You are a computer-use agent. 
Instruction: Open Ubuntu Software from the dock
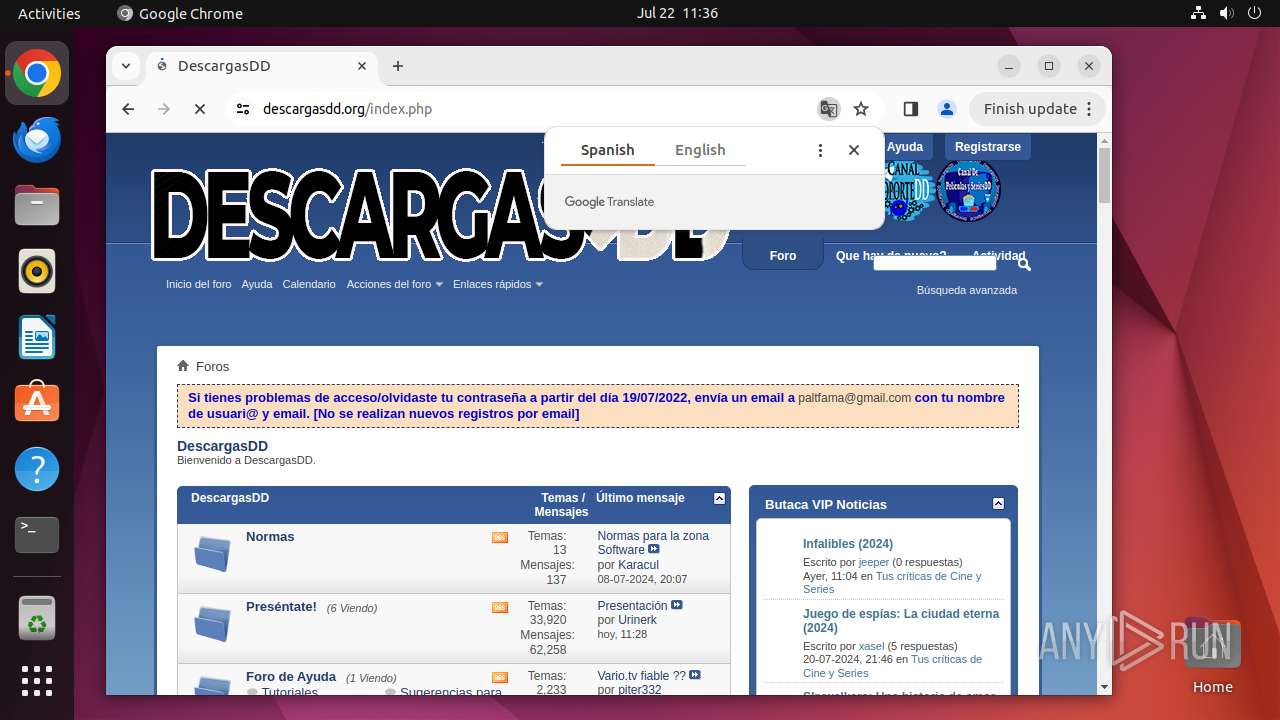(37, 403)
